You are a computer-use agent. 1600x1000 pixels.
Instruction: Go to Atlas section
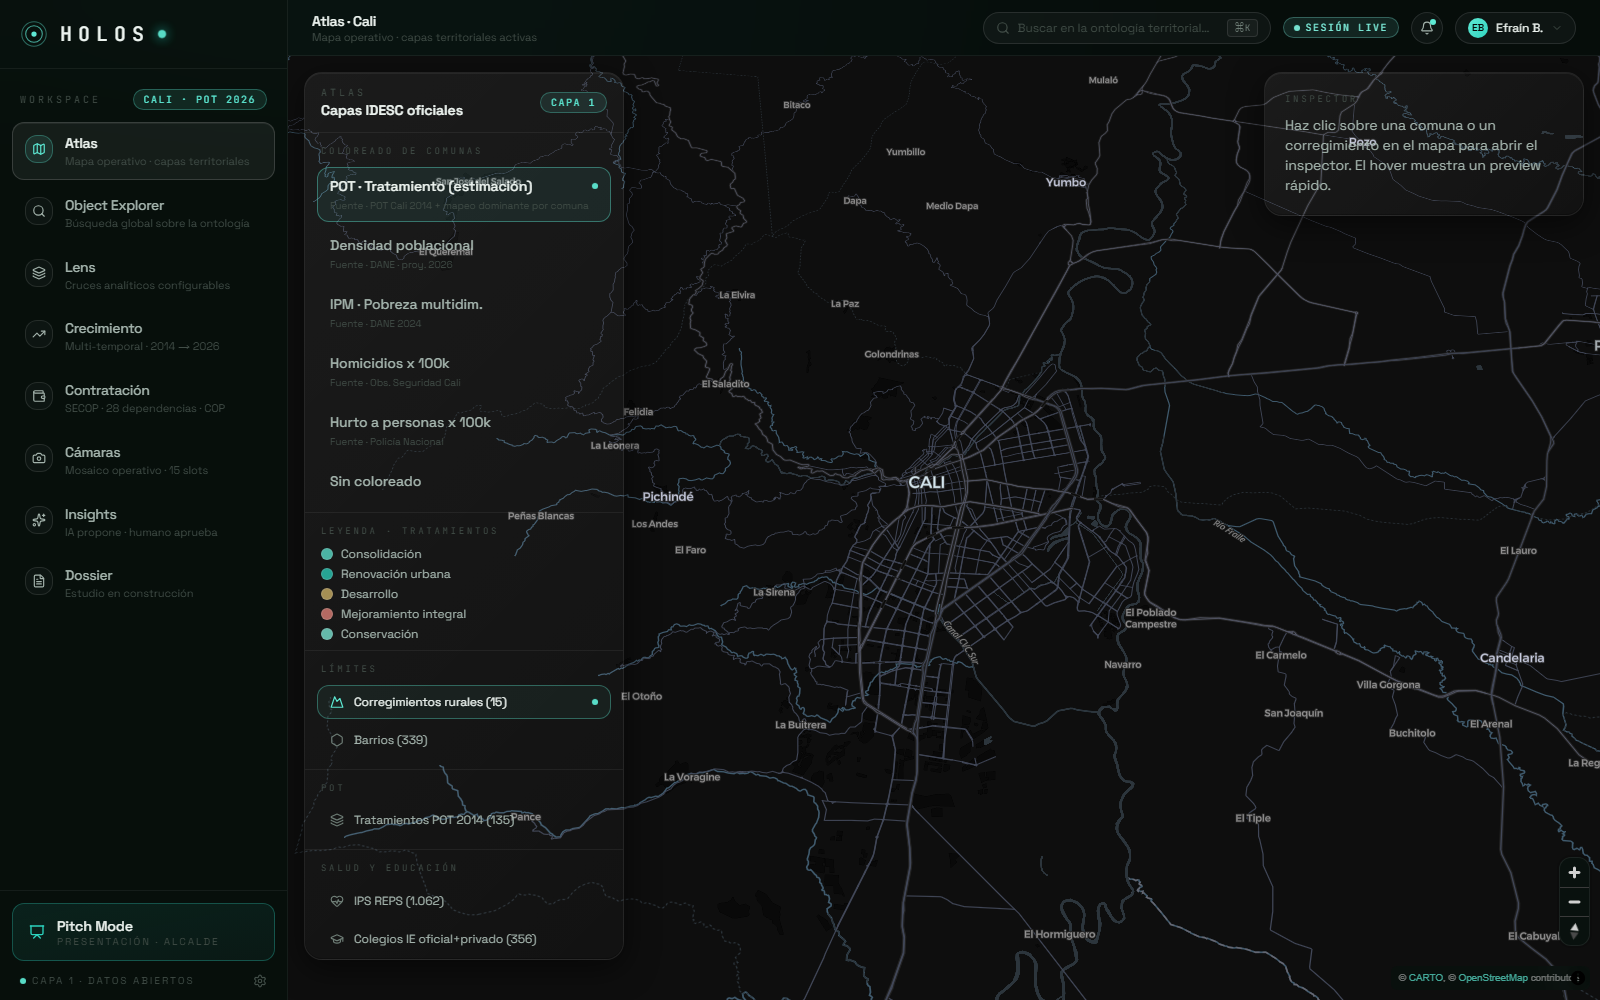(143, 151)
